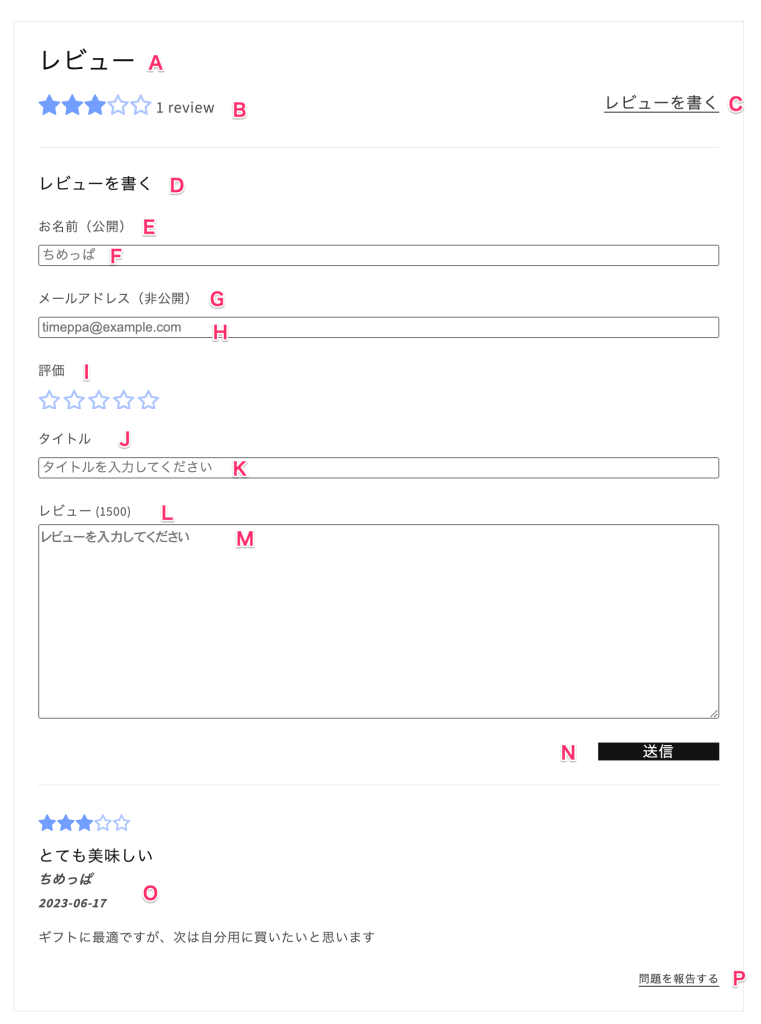
Task: Click the reviewer name ちめっぱ
Action: click(x=66, y=879)
